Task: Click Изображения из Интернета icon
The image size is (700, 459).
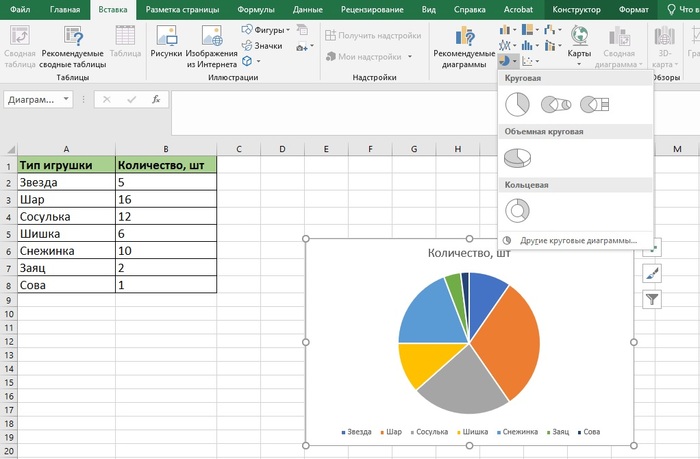Action: [210, 45]
